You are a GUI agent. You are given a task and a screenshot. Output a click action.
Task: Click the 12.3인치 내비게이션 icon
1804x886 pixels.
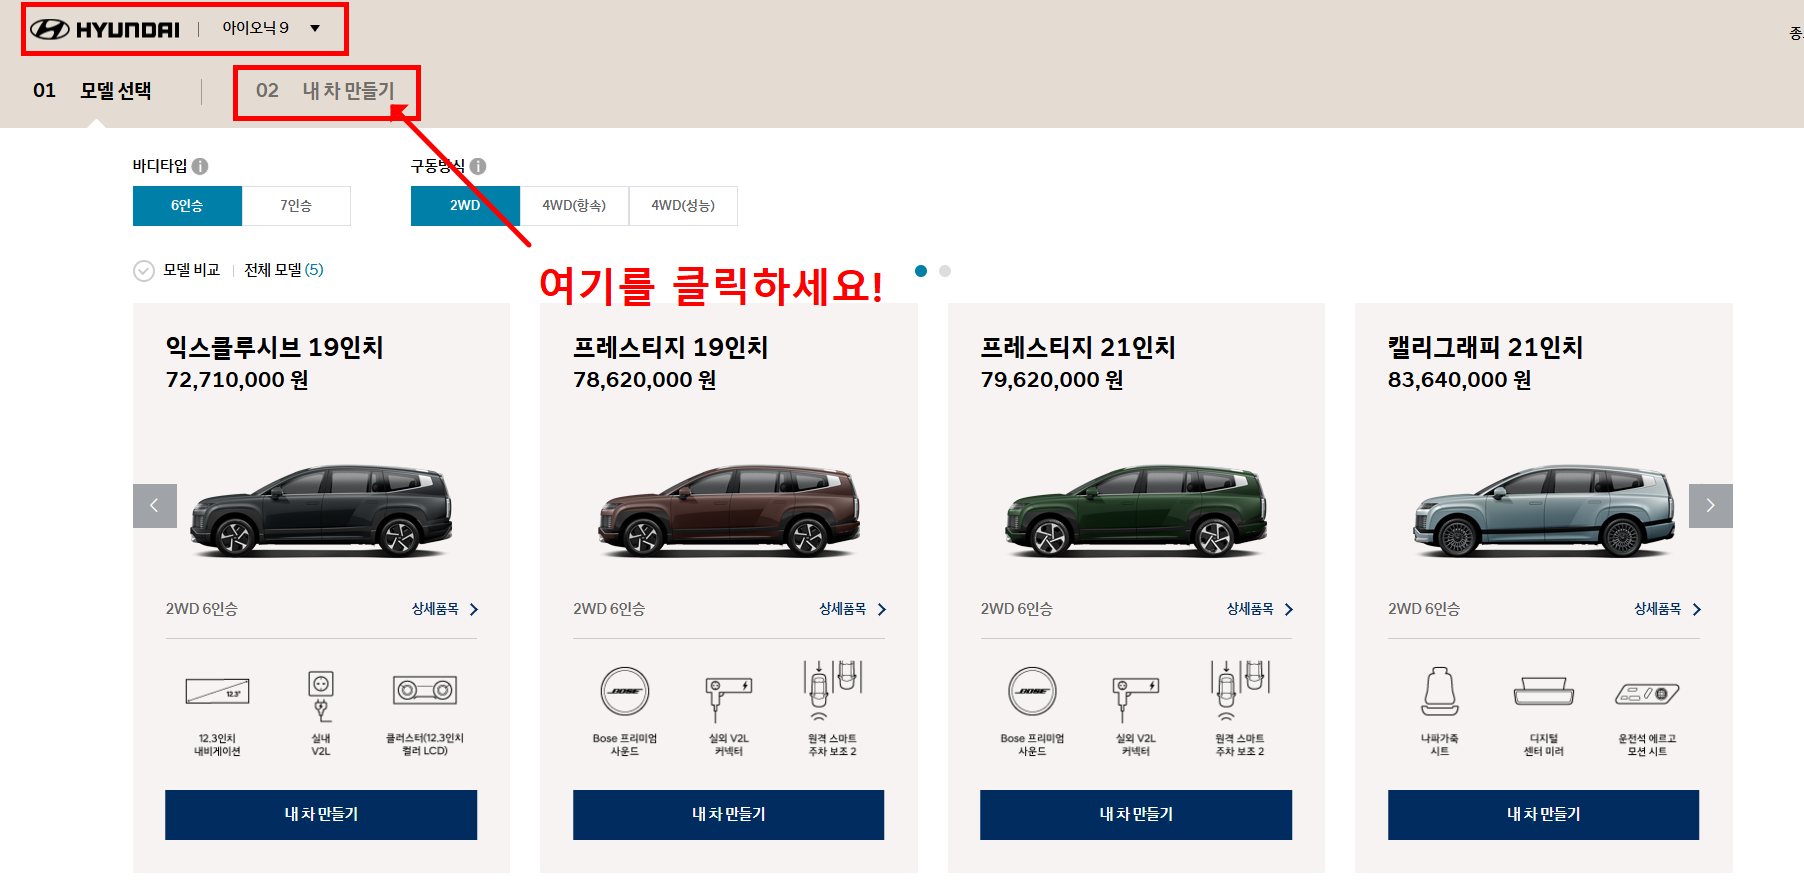pyautogui.click(x=216, y=692)
